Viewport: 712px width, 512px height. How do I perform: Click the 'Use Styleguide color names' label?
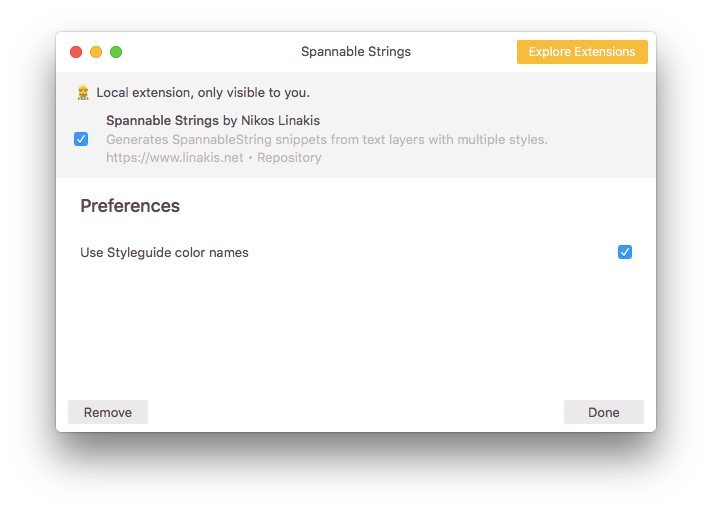pyautogui.click(x=164, y=252)
